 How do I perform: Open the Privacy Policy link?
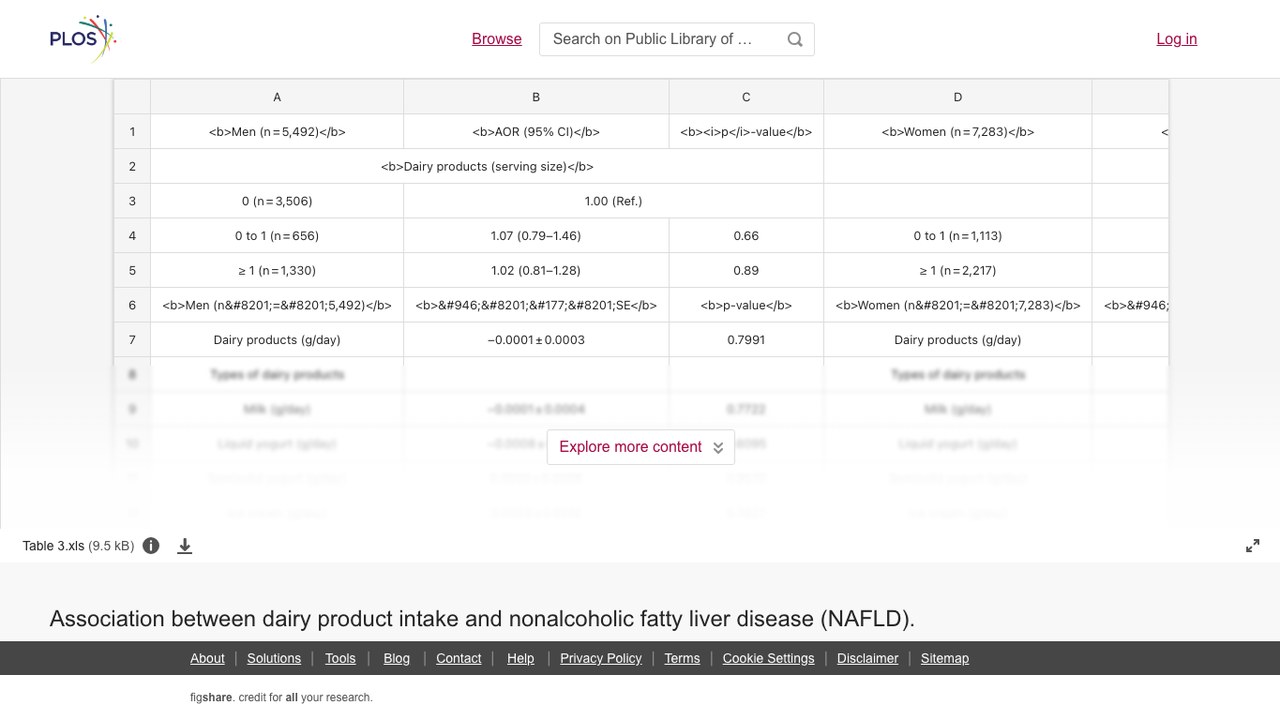click(601, 658)
